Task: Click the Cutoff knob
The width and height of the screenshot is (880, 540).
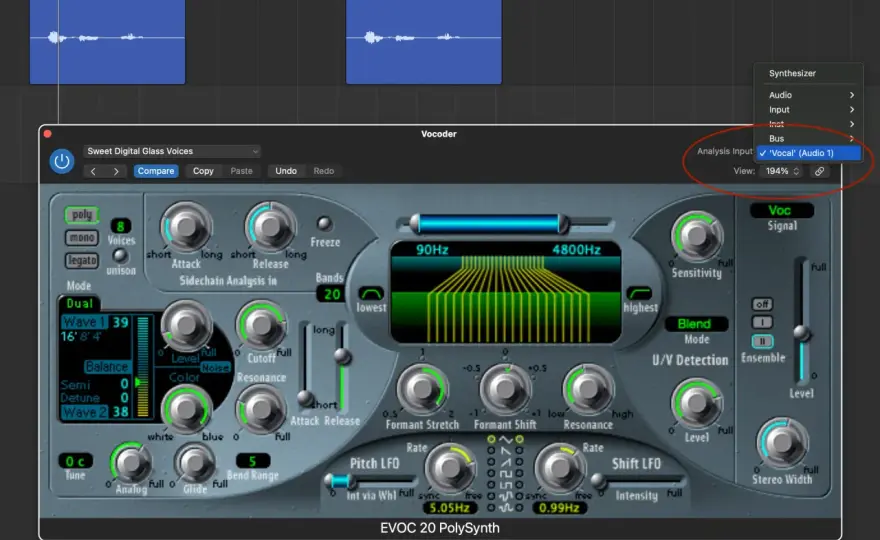Action: pyautogui.click(x=261, y=325)
